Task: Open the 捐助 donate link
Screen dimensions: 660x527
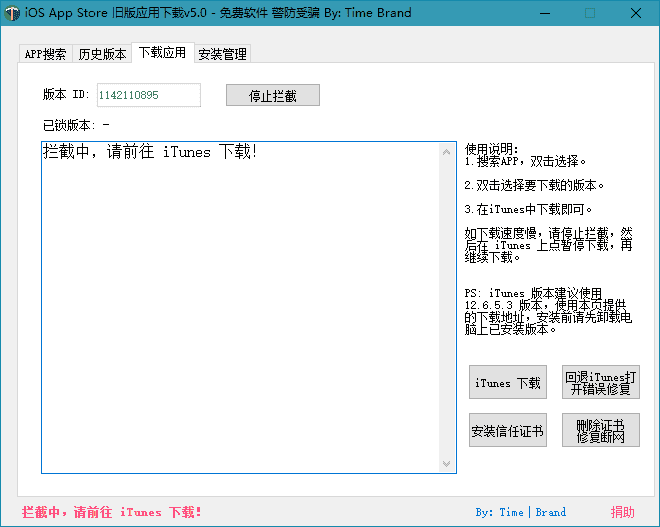Action: pyautogui.click(x=622, y=512)
